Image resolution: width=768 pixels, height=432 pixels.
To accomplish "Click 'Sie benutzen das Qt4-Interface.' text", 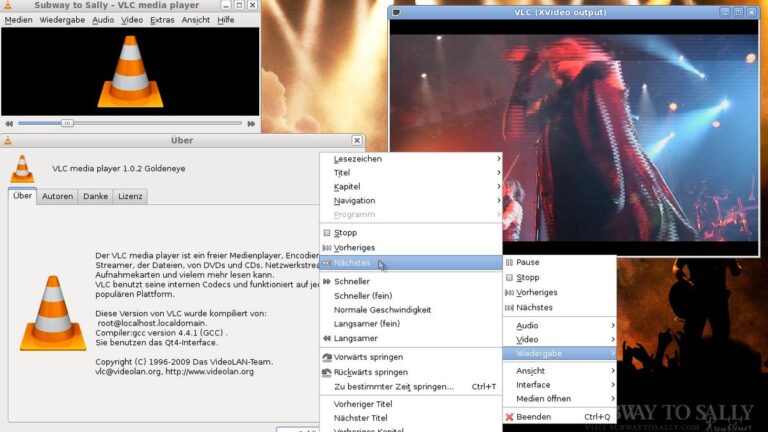I will [157, 343].
